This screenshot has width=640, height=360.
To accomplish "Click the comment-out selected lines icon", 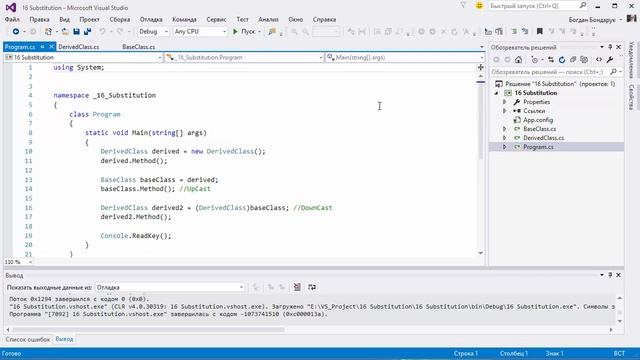I will 514,31.
